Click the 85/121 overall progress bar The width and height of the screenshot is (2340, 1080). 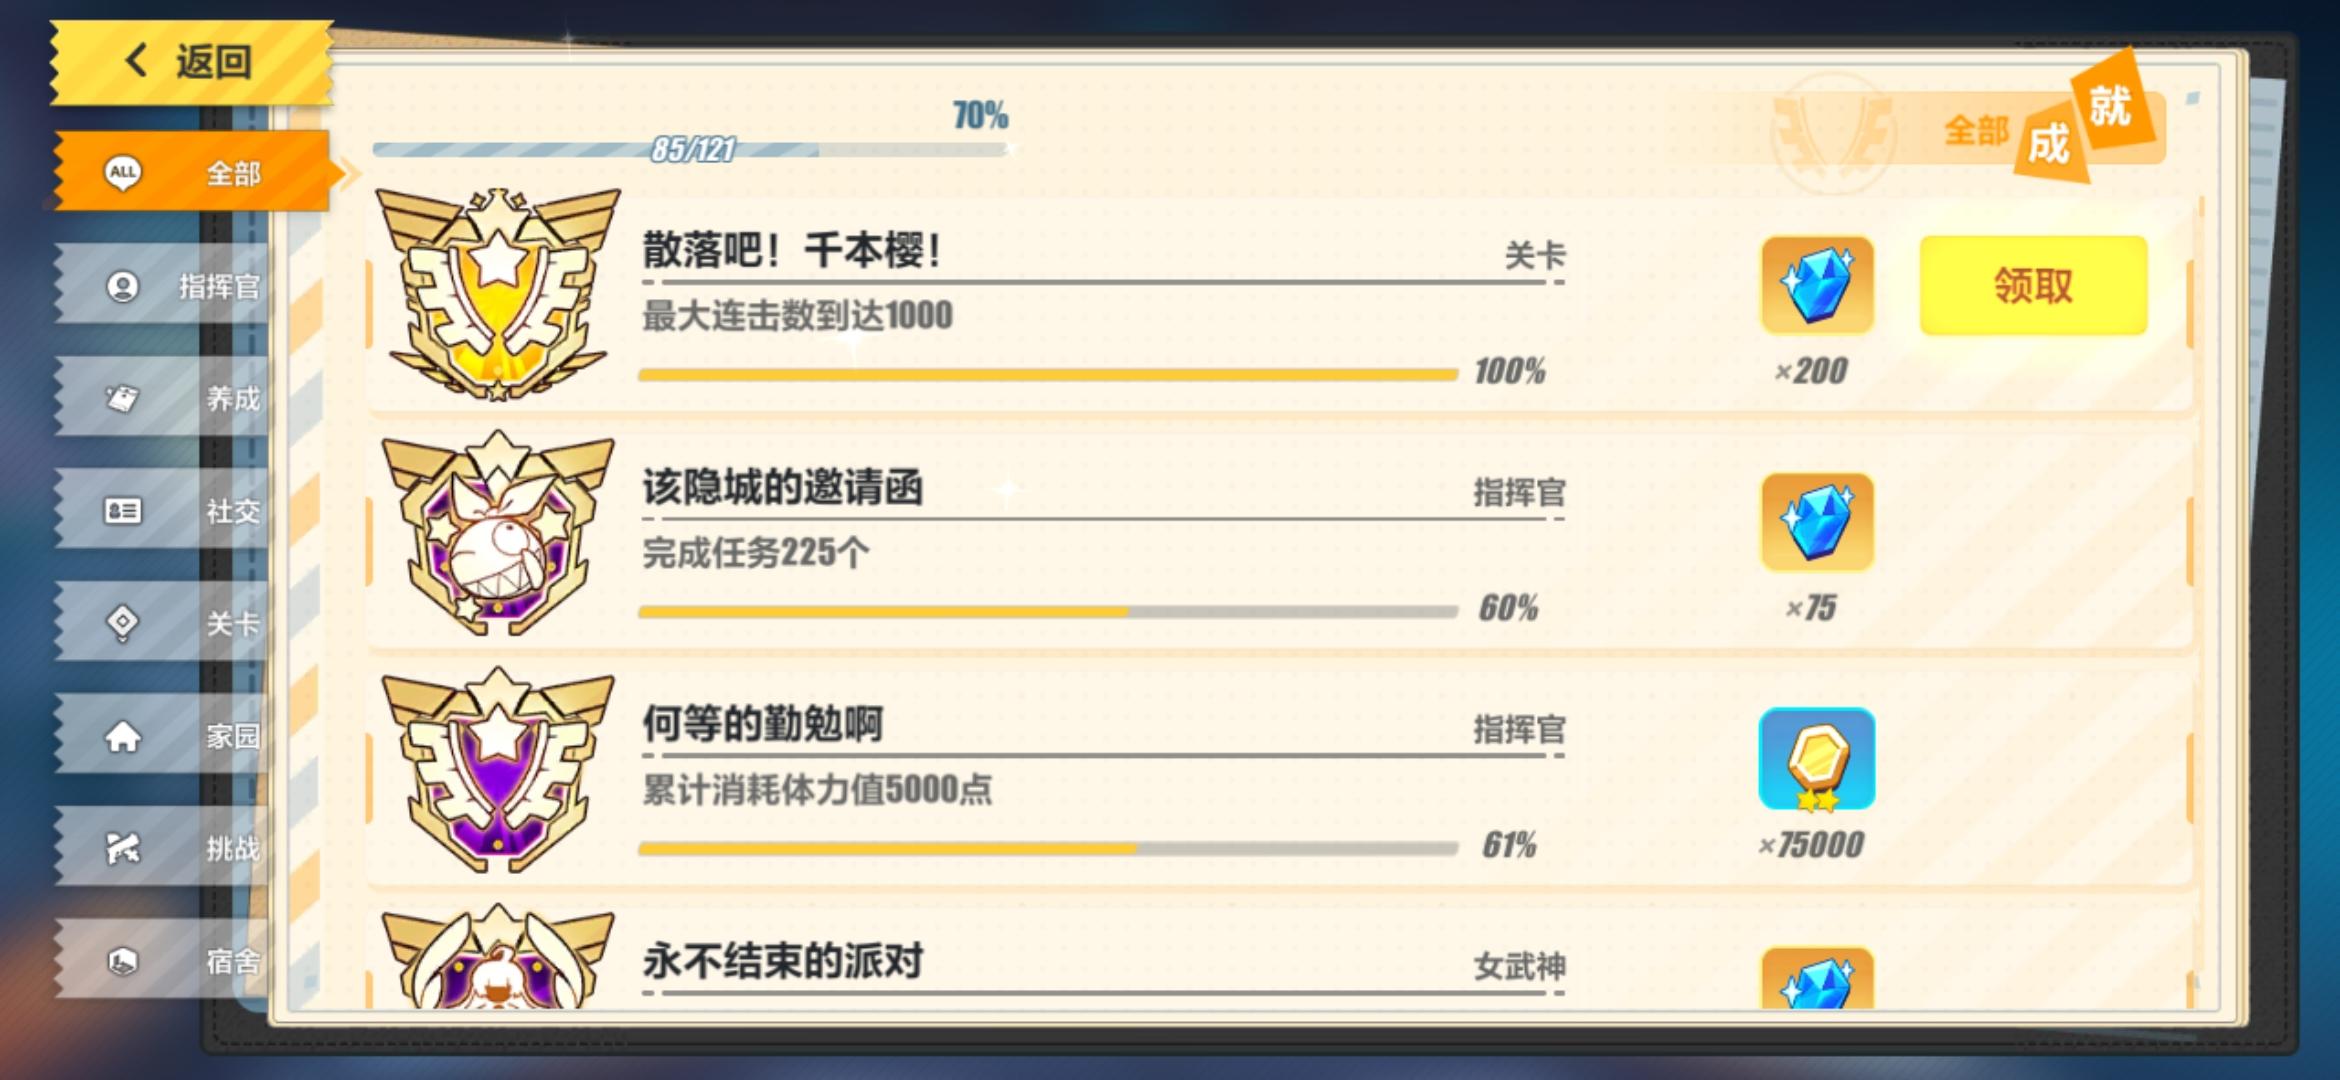690,150
